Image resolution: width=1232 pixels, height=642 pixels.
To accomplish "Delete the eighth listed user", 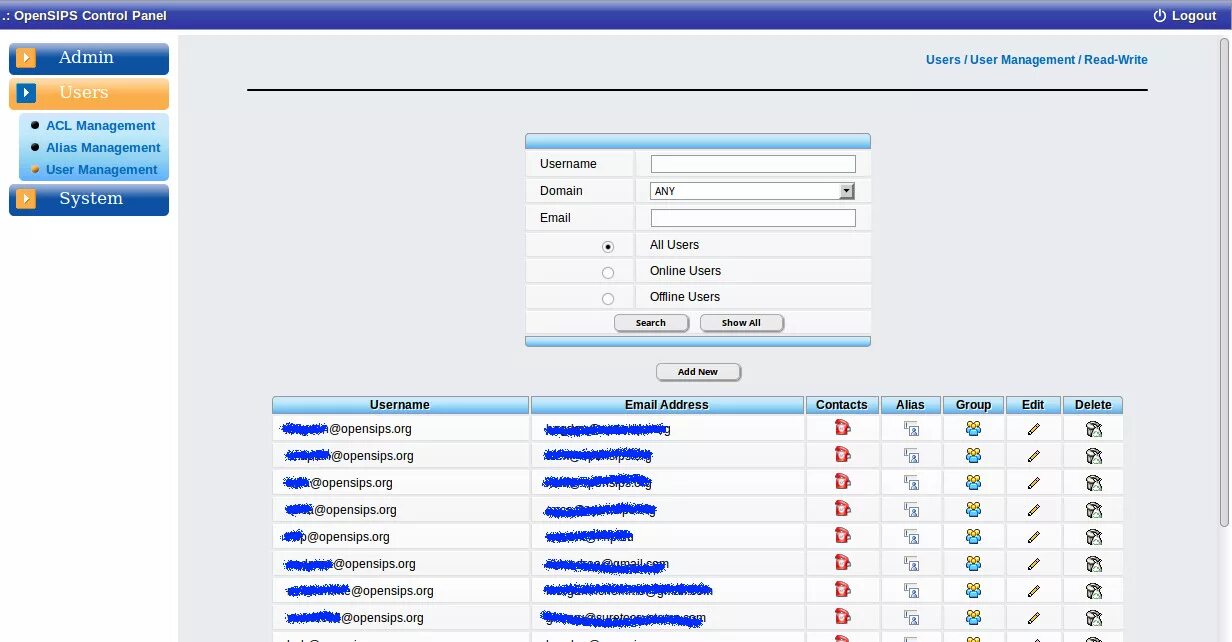I will [x=1094, y=618].
